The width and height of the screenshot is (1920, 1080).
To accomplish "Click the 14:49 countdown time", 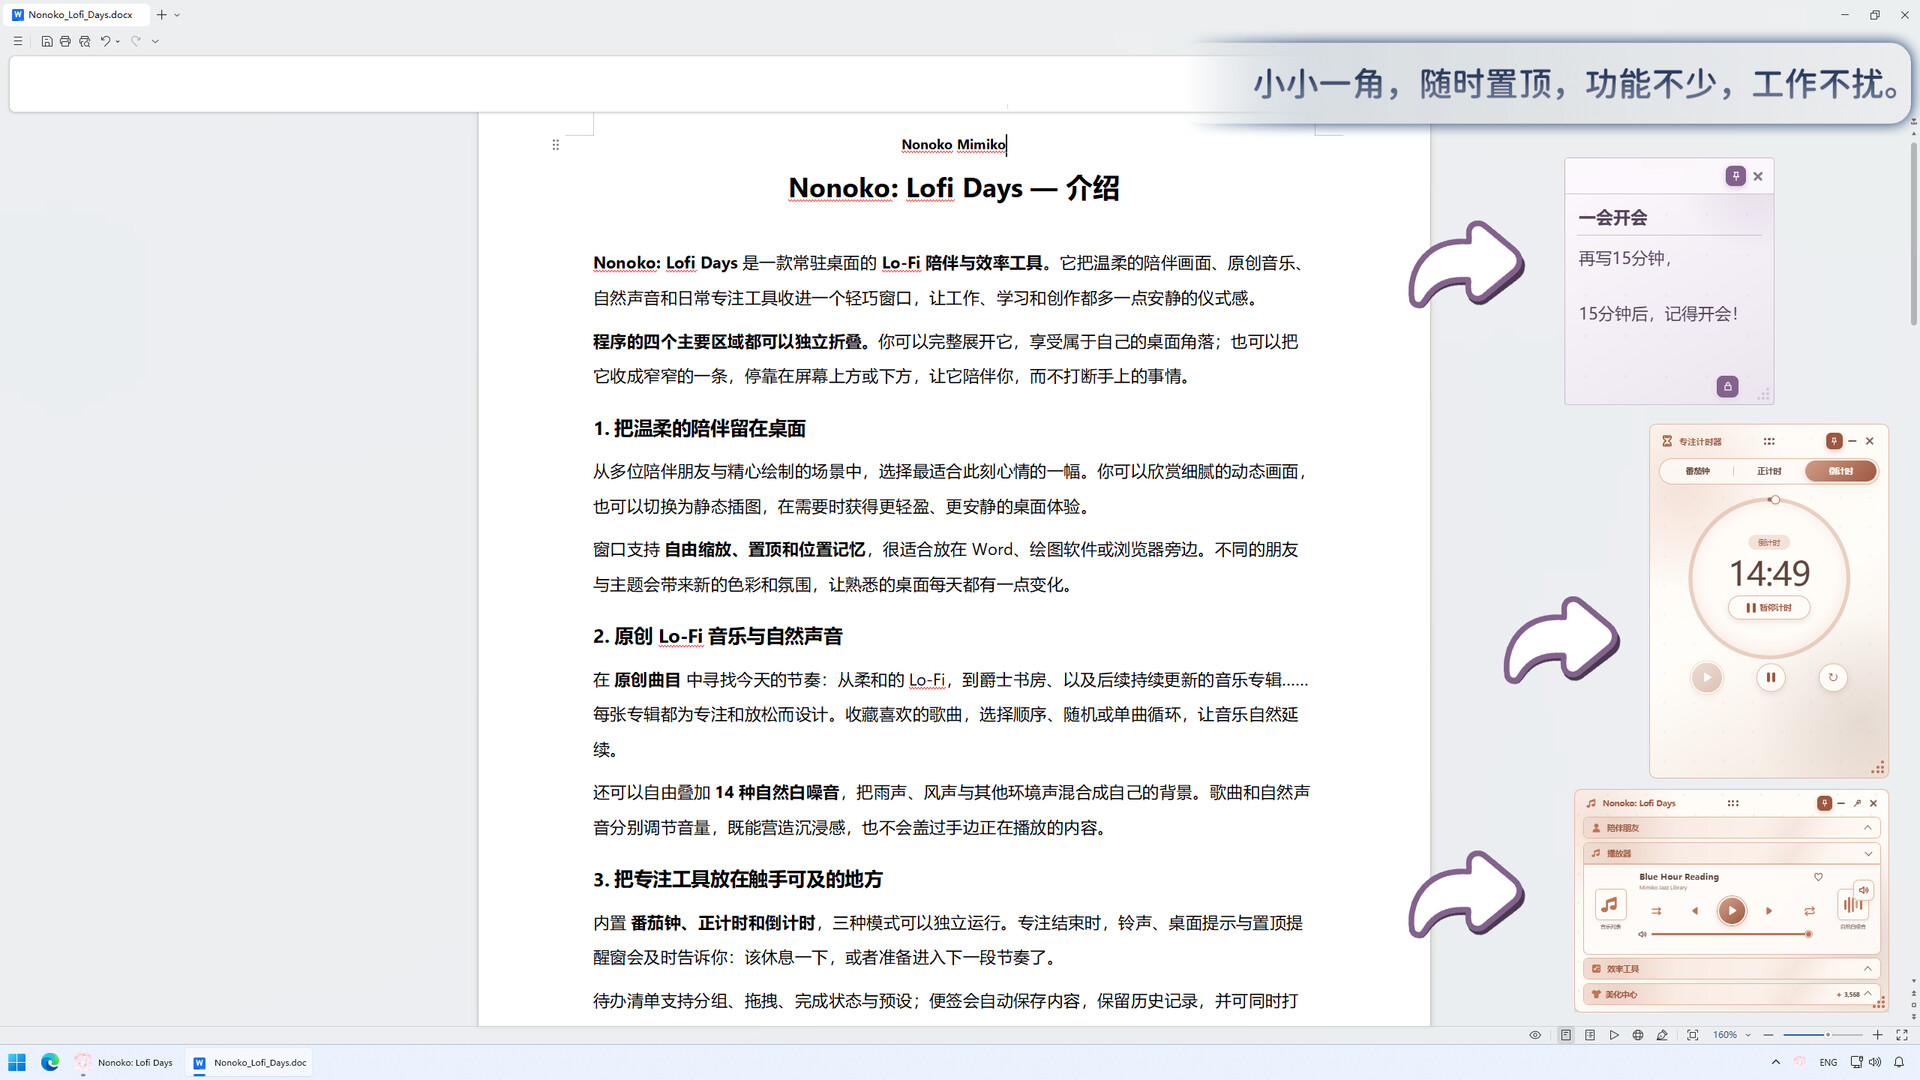I will click(x=1769, y=573).
